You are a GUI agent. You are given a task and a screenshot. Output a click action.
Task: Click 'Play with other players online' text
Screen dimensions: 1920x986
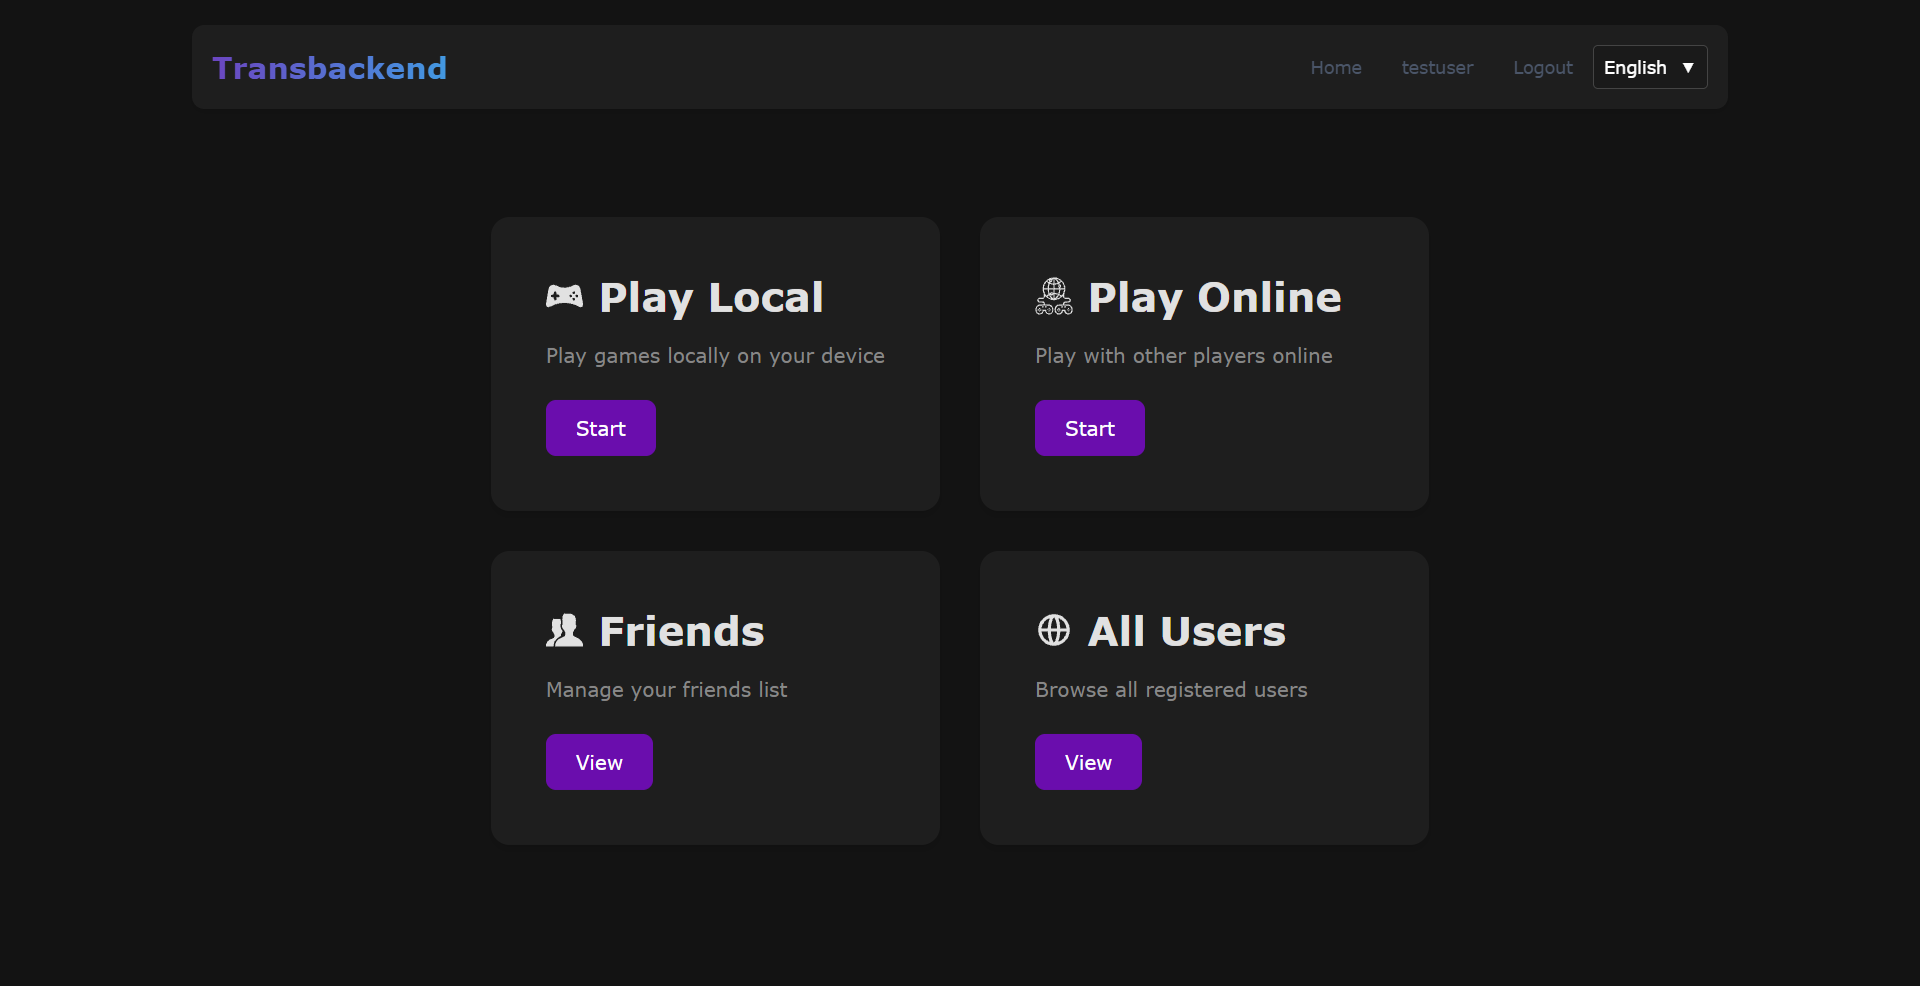(1184, 356)
